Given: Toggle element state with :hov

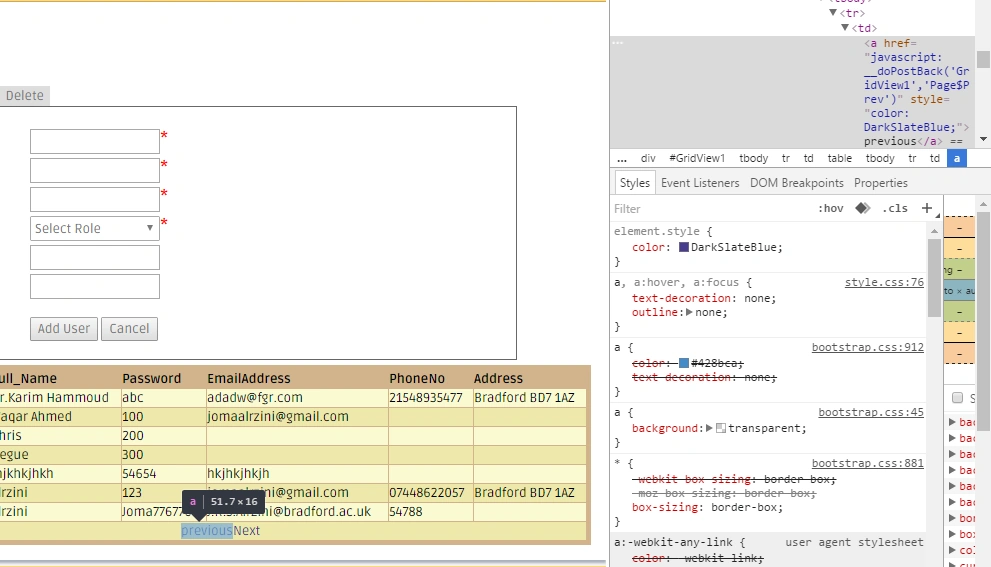Looking at the screenshot, I should click(x=830, y=208).
